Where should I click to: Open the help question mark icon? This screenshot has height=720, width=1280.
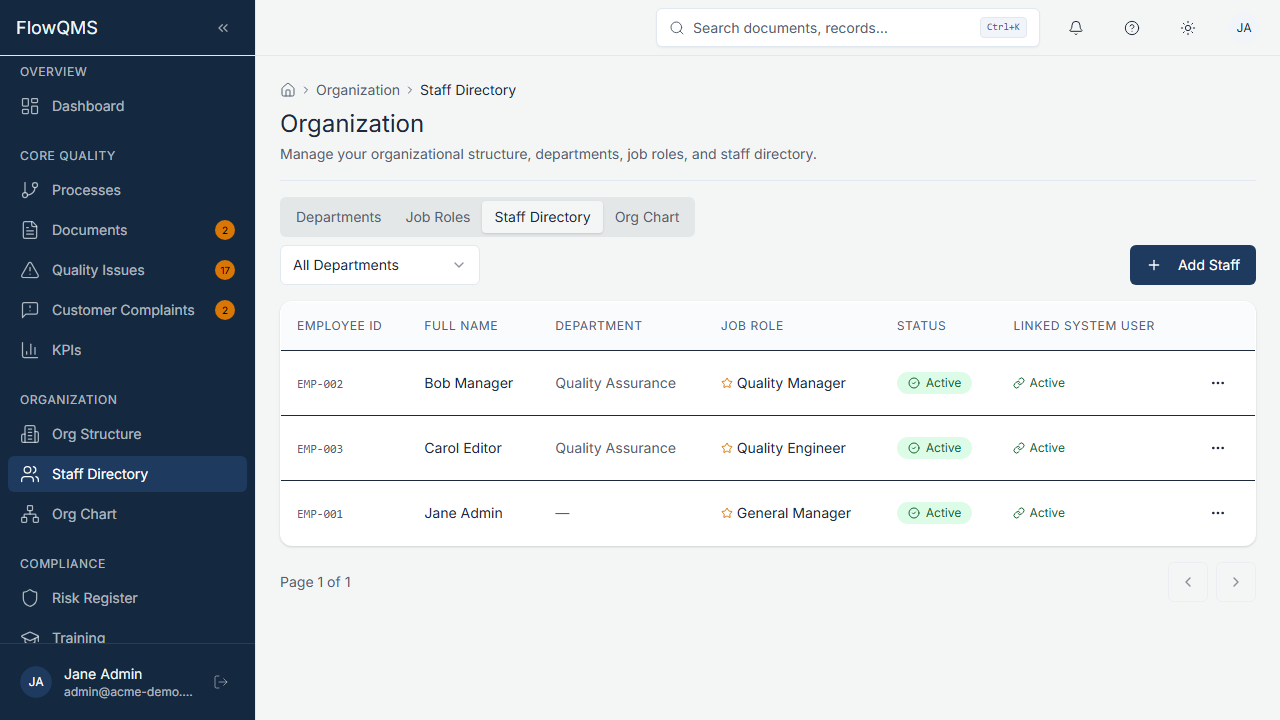click(x=1131, y=28)
